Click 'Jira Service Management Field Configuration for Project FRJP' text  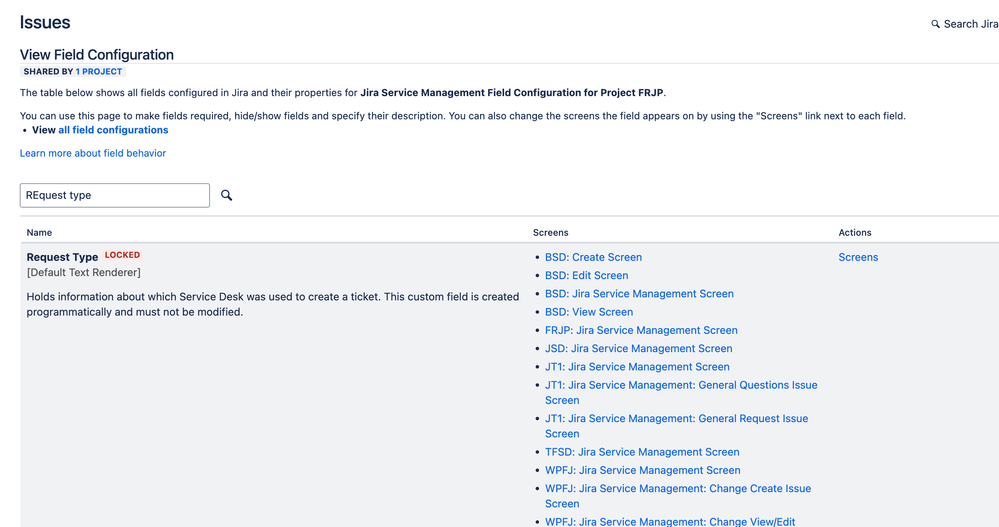512,93
